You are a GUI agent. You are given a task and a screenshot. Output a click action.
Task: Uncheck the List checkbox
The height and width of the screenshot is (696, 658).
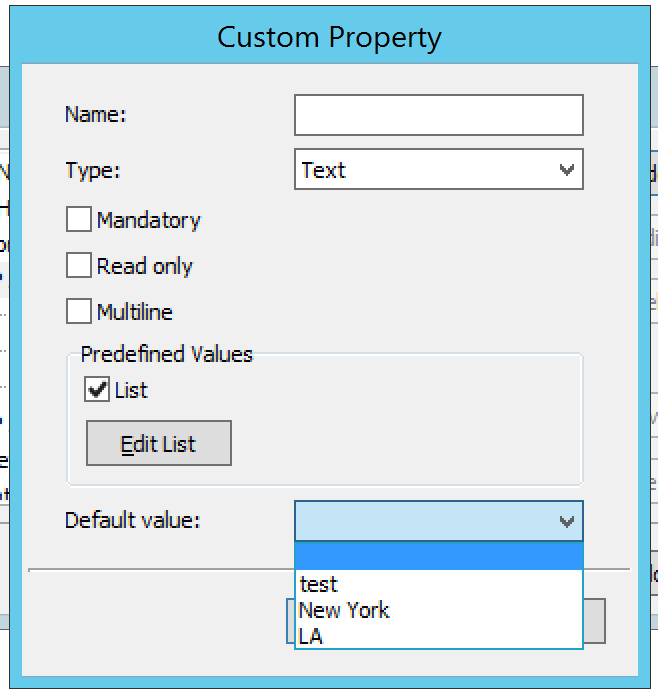coord(97,389)
